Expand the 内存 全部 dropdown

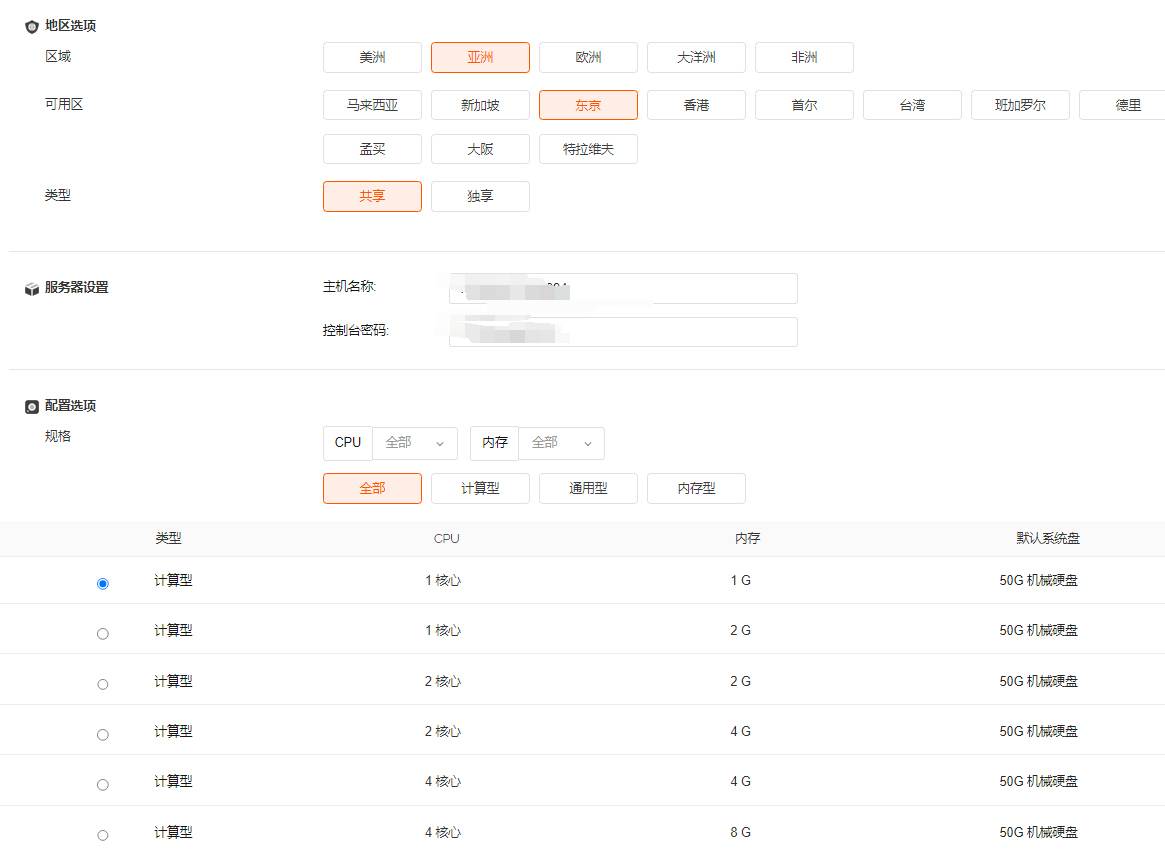click(561, 443)
